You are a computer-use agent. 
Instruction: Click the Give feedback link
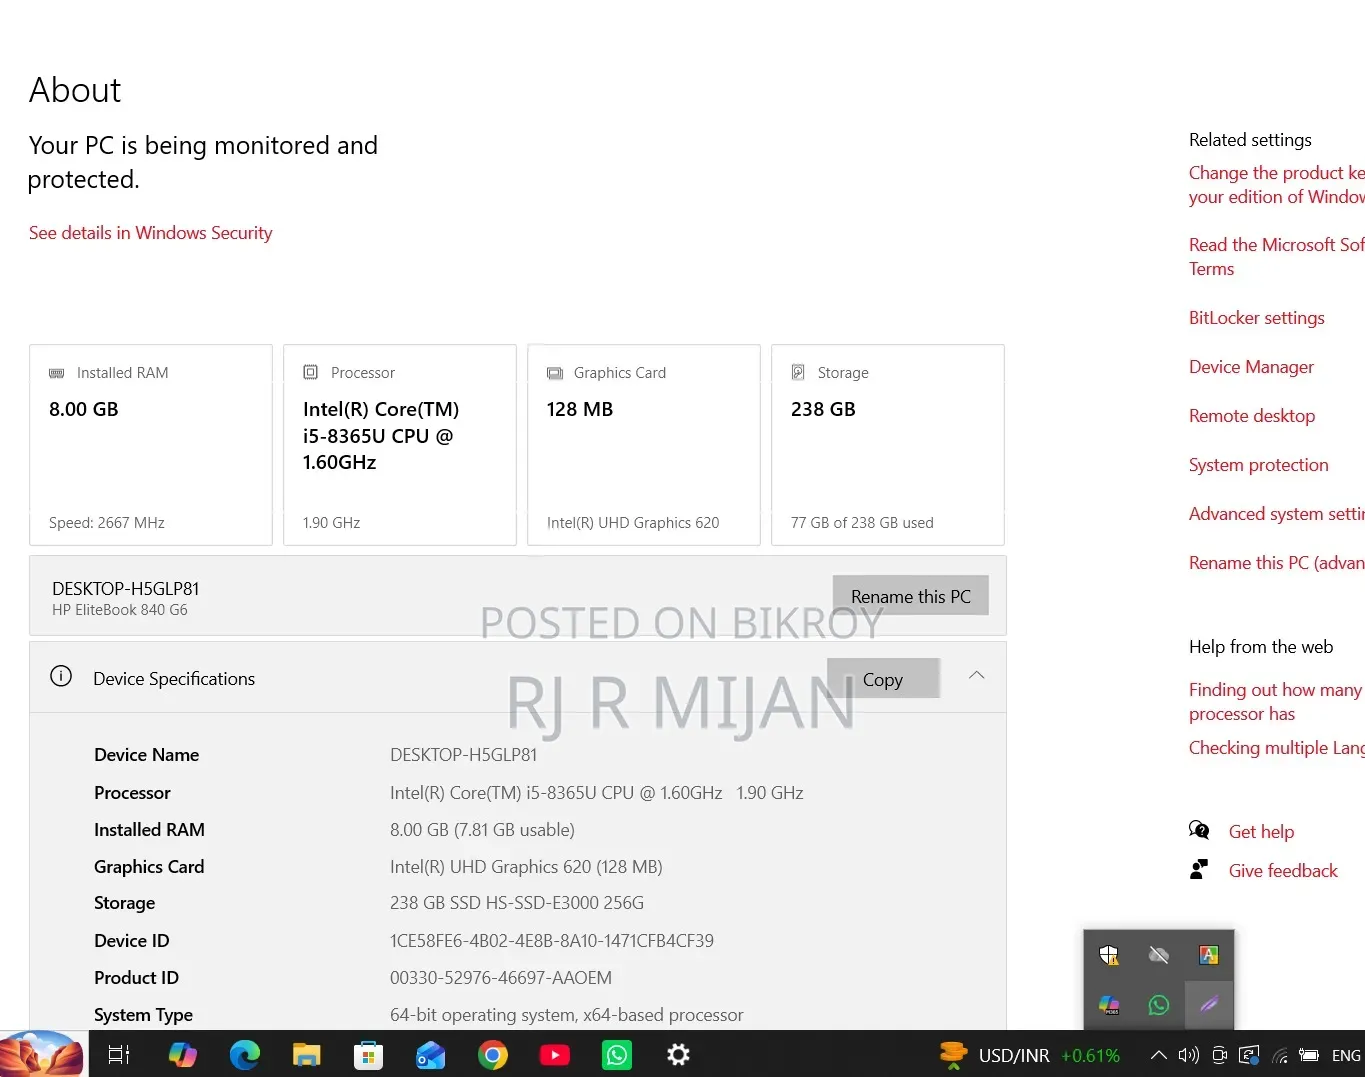click(1283, 871)
